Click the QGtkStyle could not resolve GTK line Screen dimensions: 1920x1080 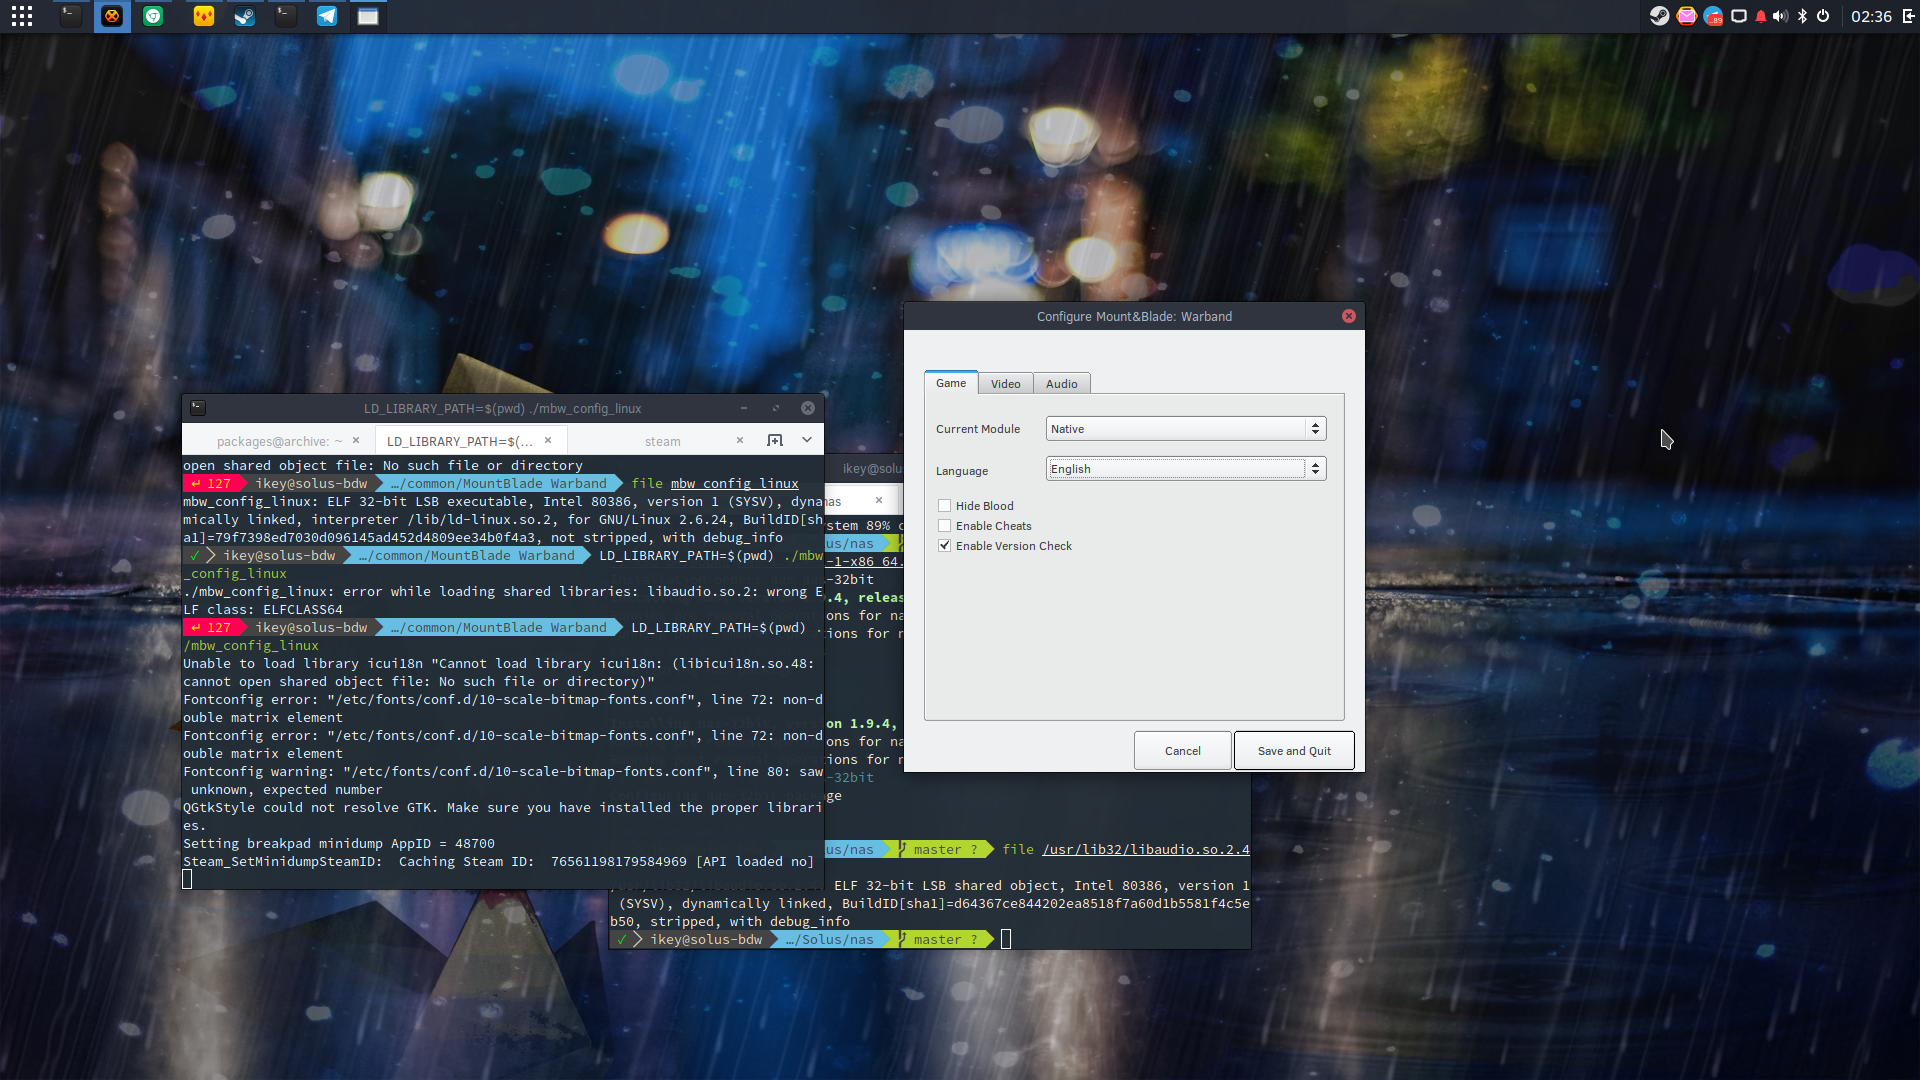point(503,808)
